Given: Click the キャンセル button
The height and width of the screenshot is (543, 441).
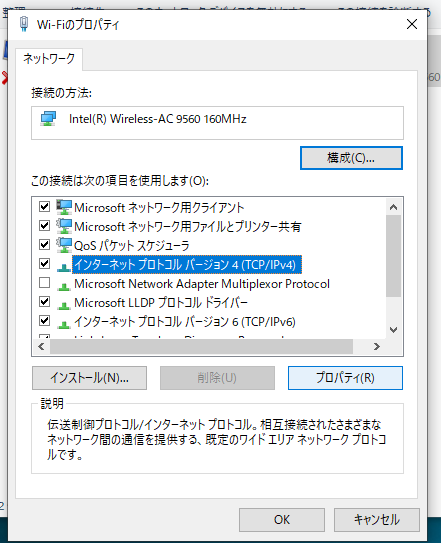Looking at the screenshot, I should (x=377, y=520).
